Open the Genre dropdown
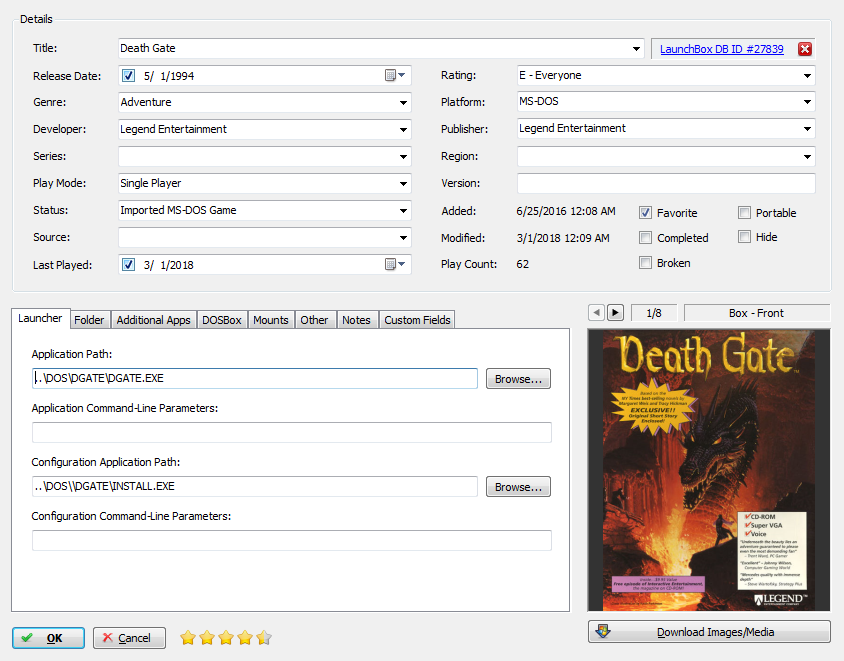 [403, 102]
